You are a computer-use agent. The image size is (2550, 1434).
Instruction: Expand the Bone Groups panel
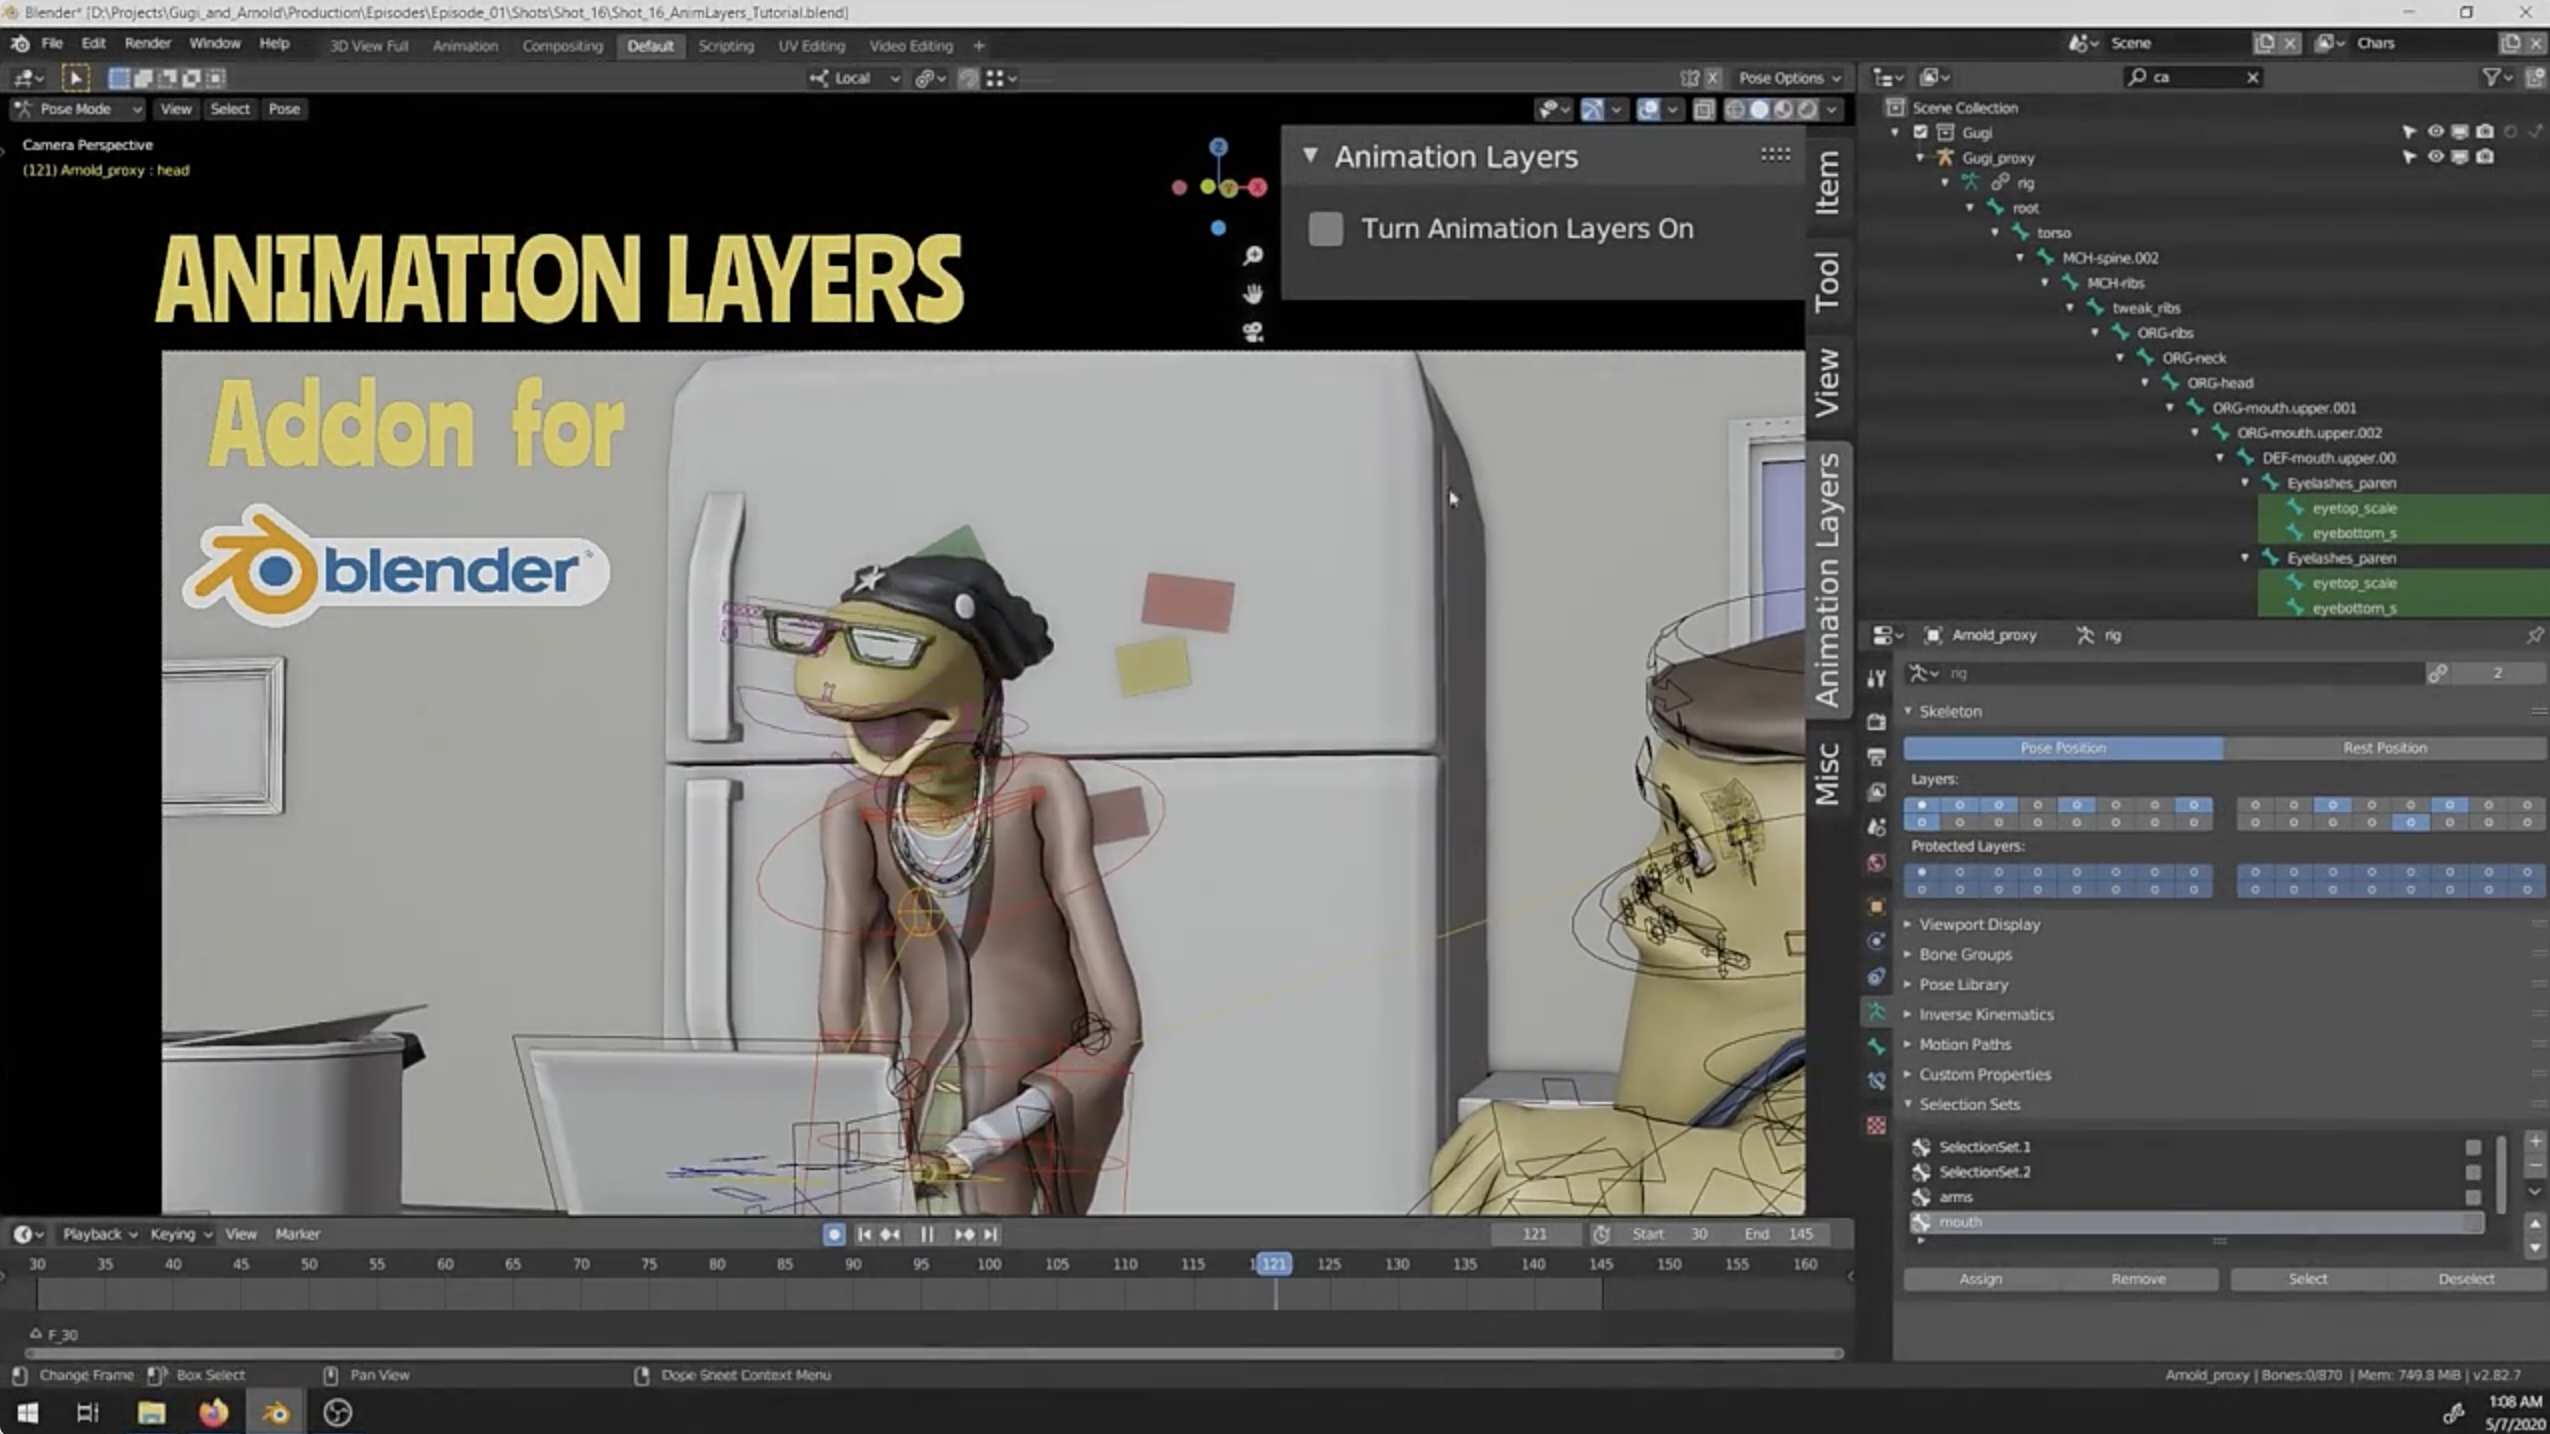[x=1964, y=954]
